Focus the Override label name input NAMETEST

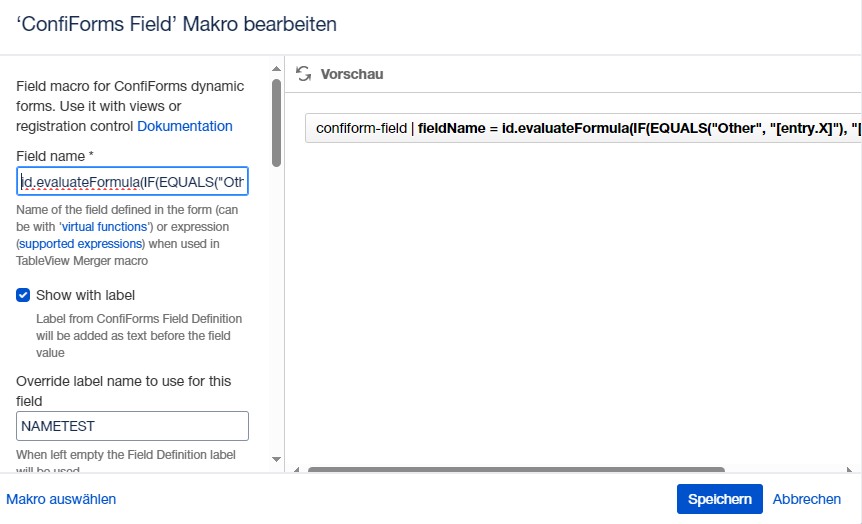[132, 426]
